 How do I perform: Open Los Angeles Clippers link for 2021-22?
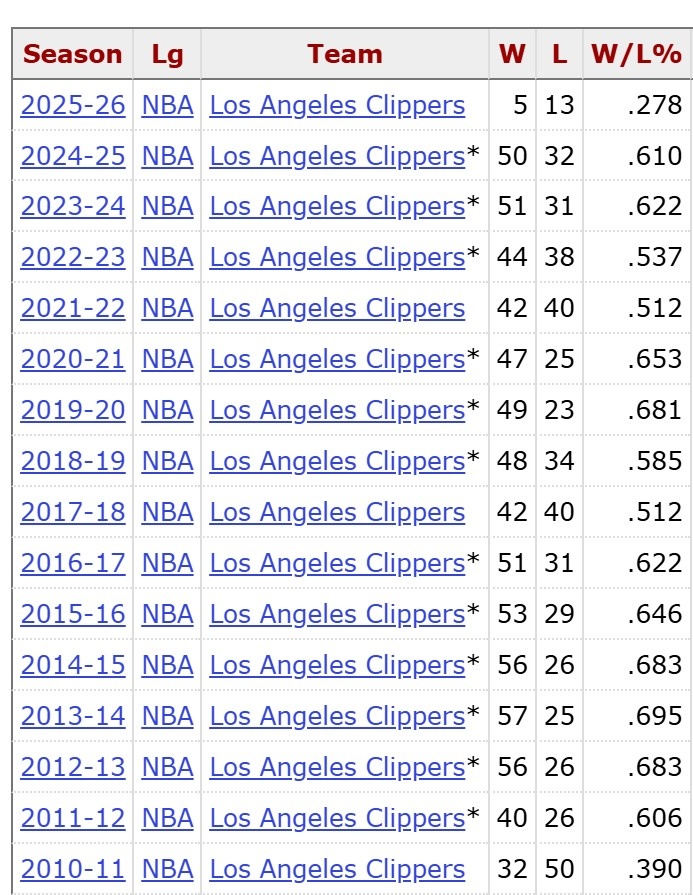click(x=337, y=308)
